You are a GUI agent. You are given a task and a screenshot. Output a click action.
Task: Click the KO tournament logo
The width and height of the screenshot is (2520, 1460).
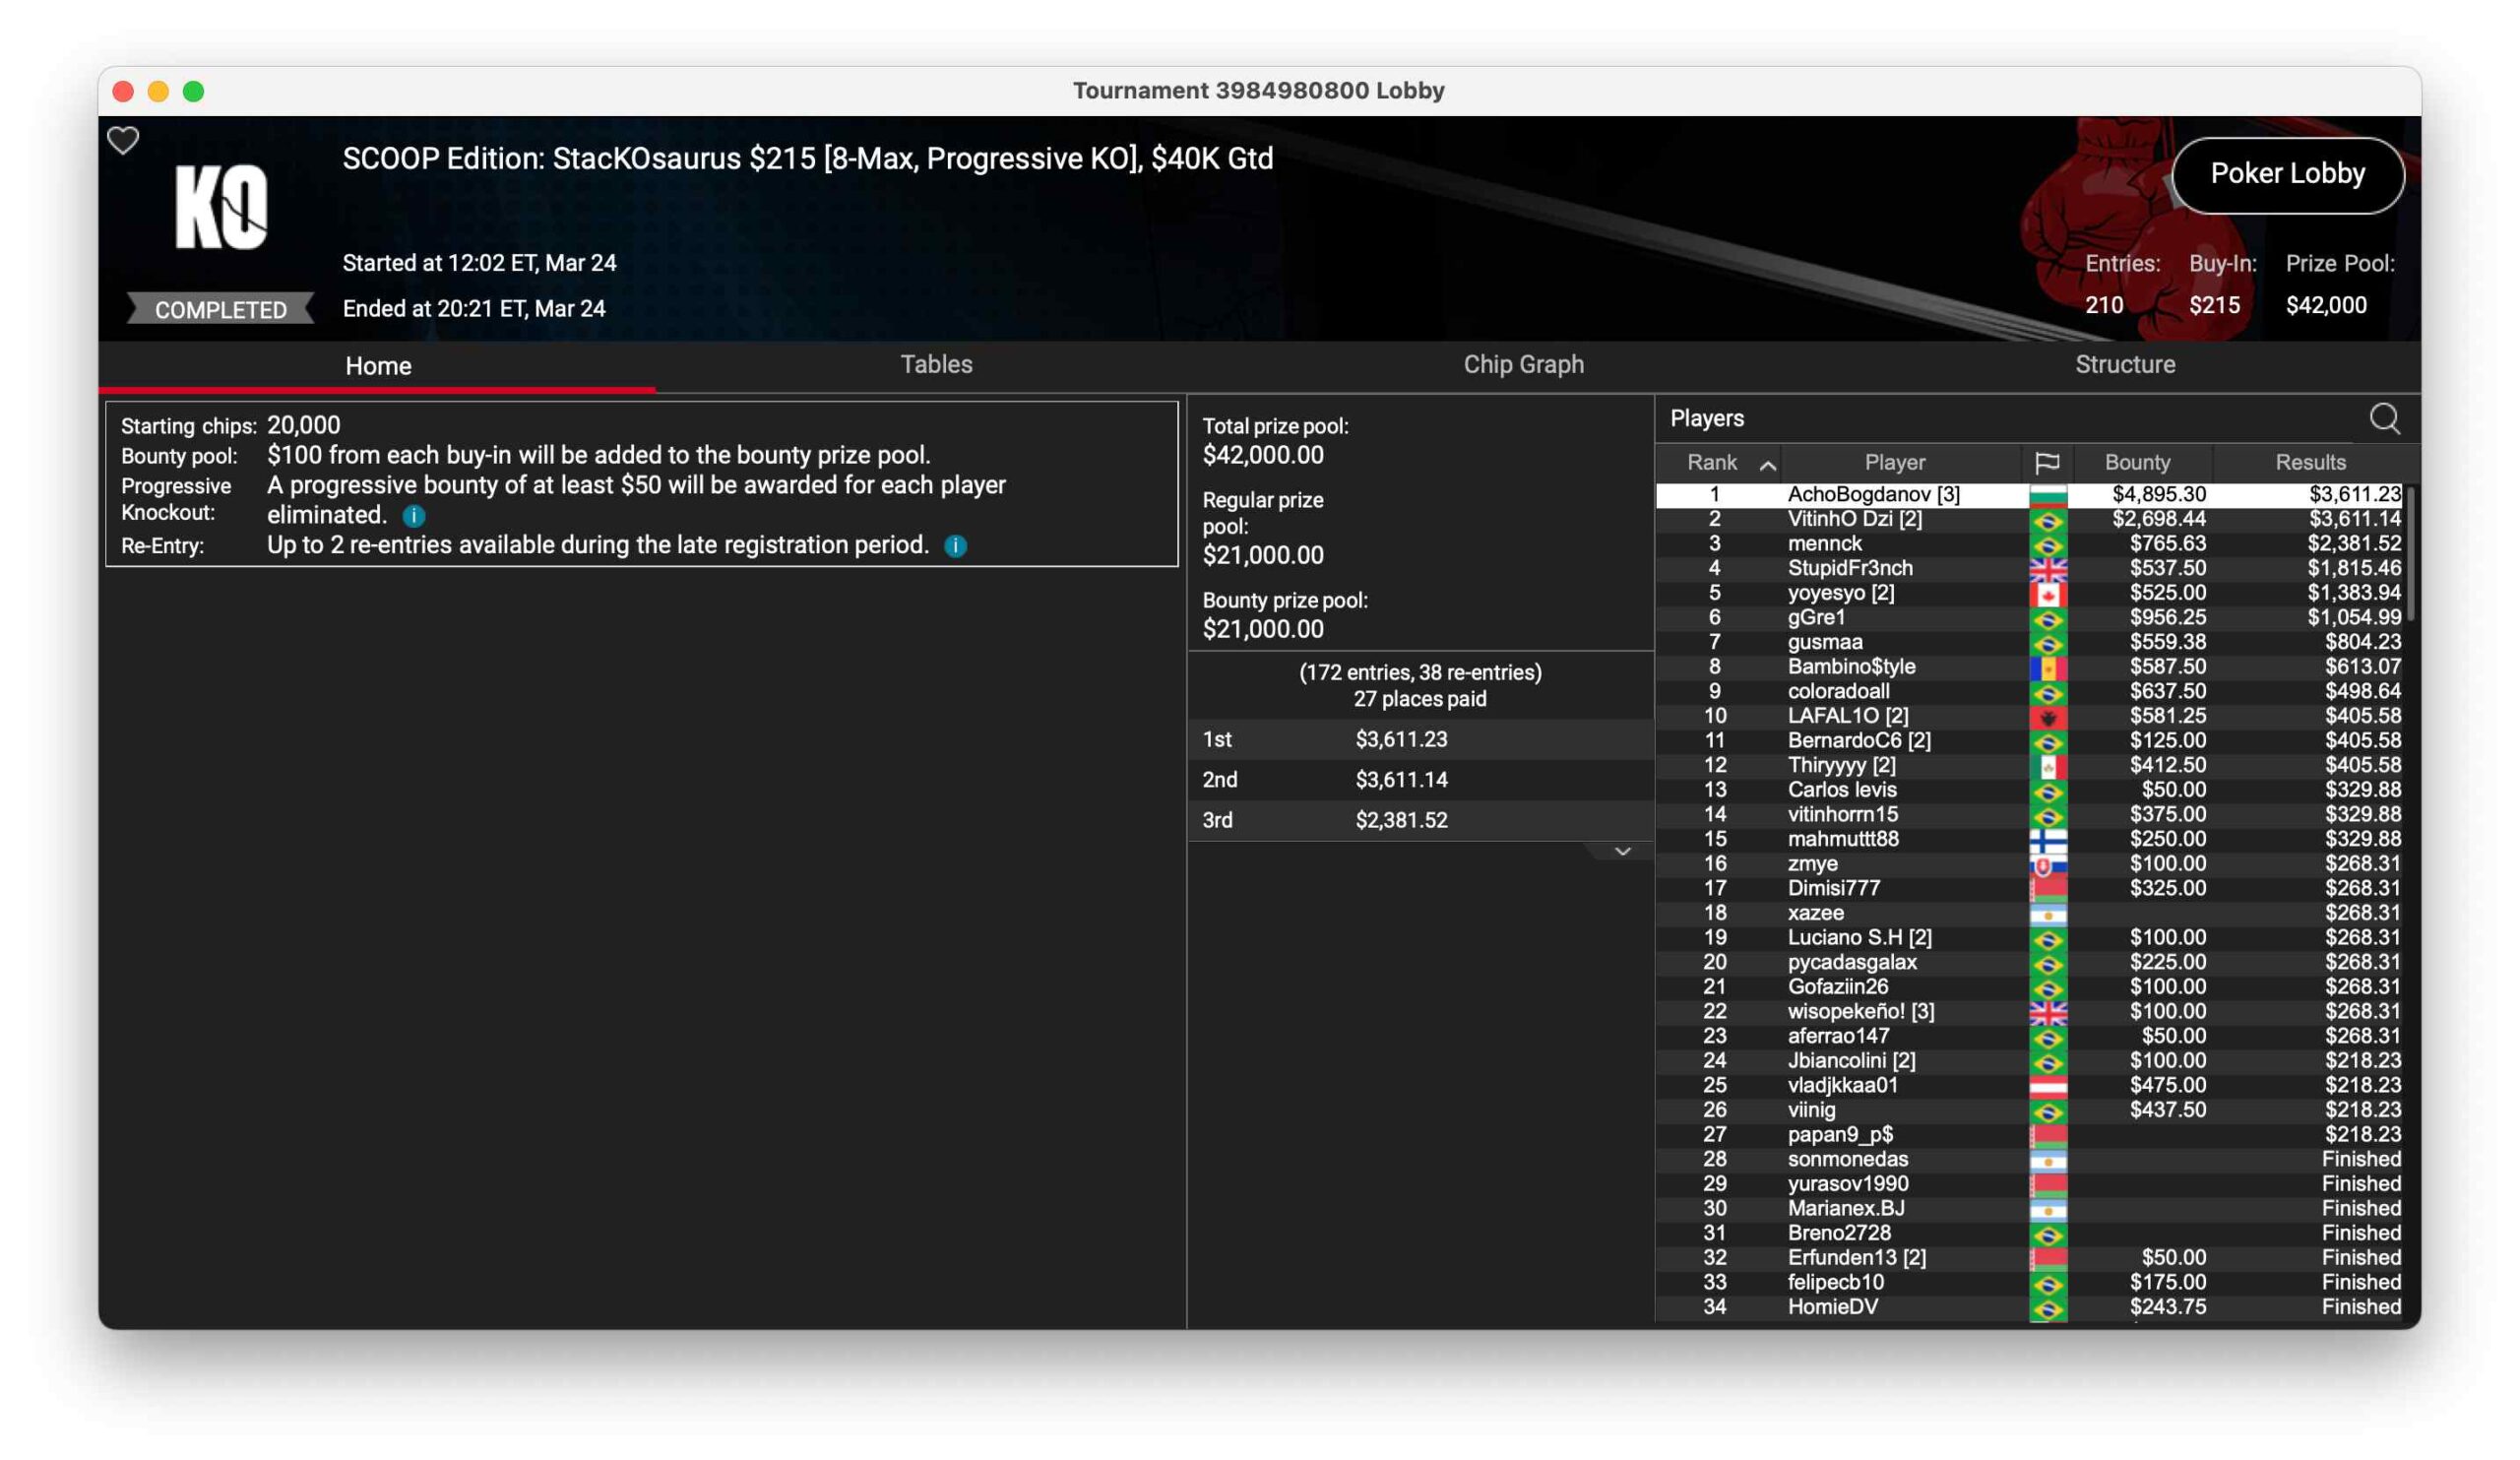221,207
